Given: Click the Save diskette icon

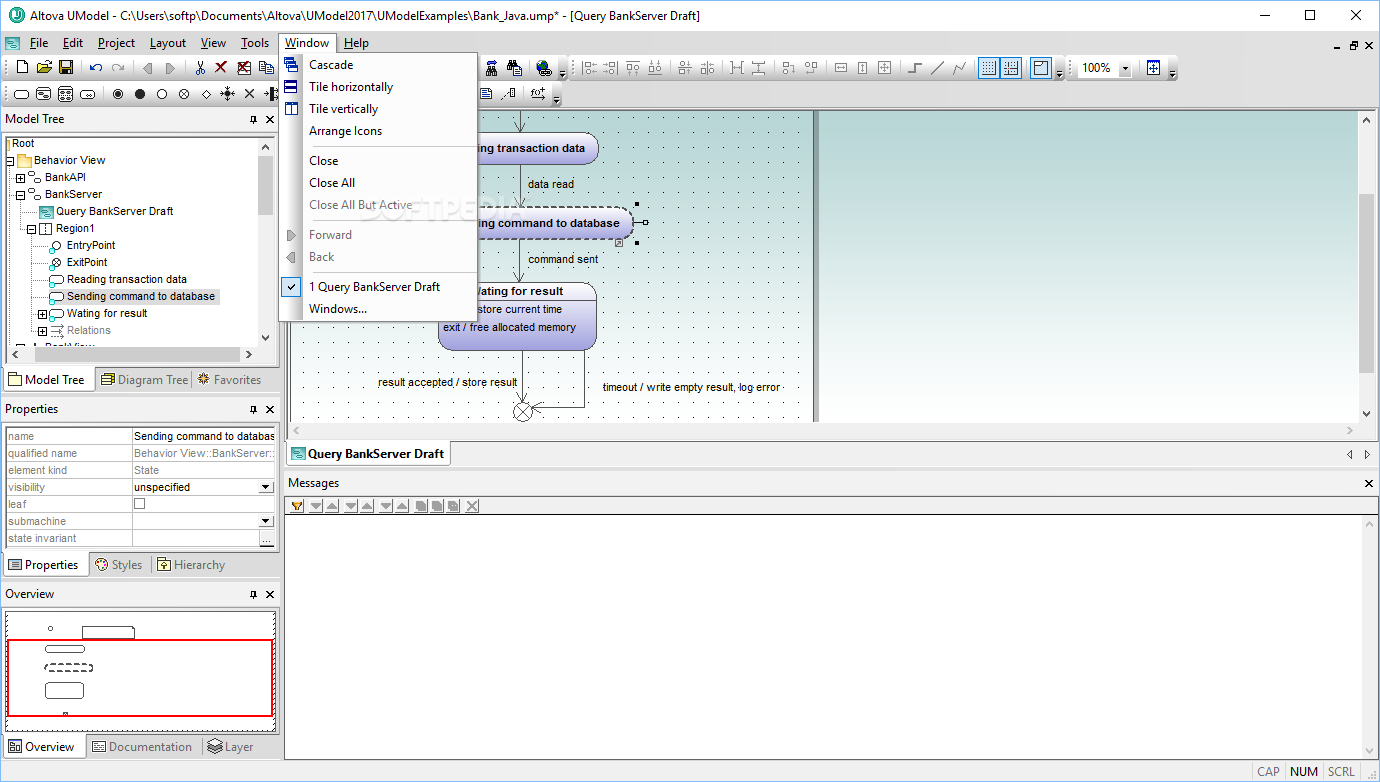Looking at the screenshot, I should tap(66, 68).
